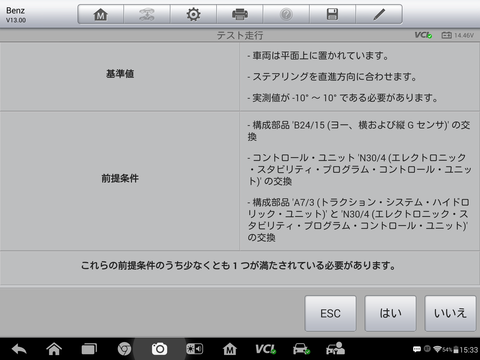Select the 車両は平面上に置かれています line
The width and height of the screenshot is (480, 360).
tap(318, 56)
